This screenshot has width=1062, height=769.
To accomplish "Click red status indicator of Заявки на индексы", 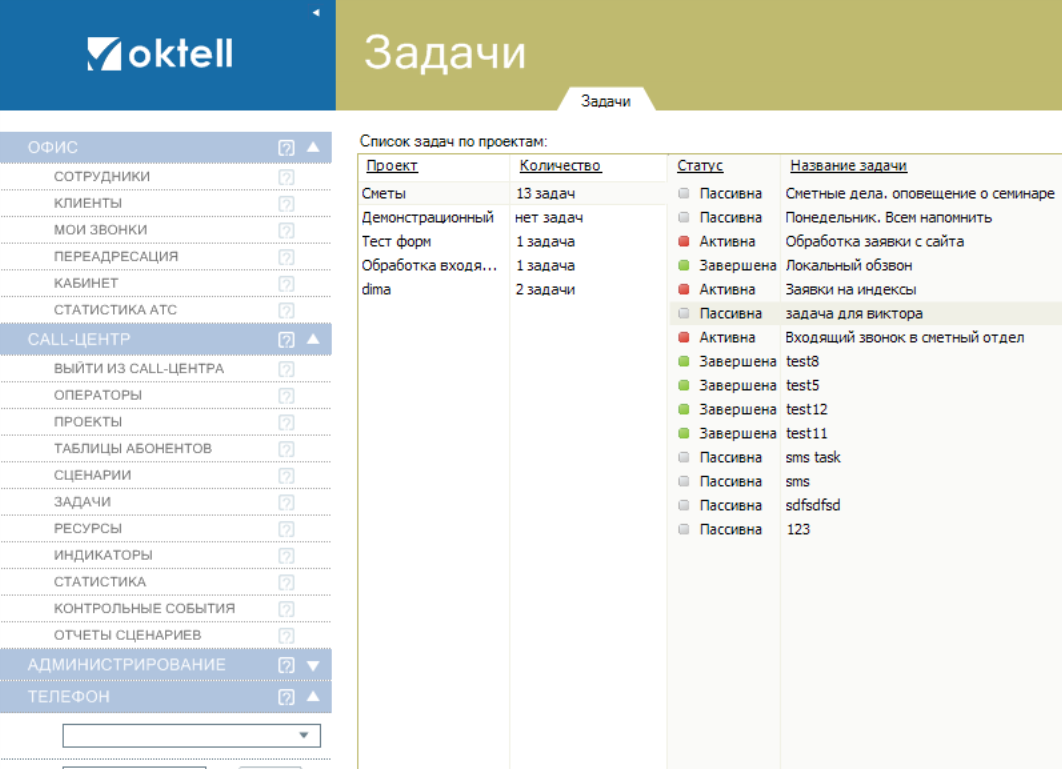I will click(x=684, y=290).
